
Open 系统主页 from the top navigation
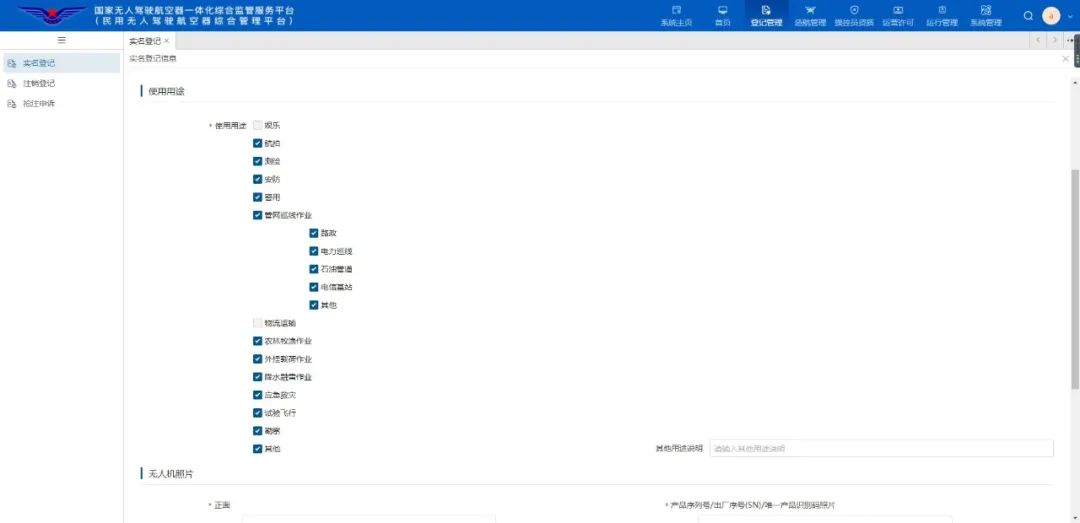(676, 16)
